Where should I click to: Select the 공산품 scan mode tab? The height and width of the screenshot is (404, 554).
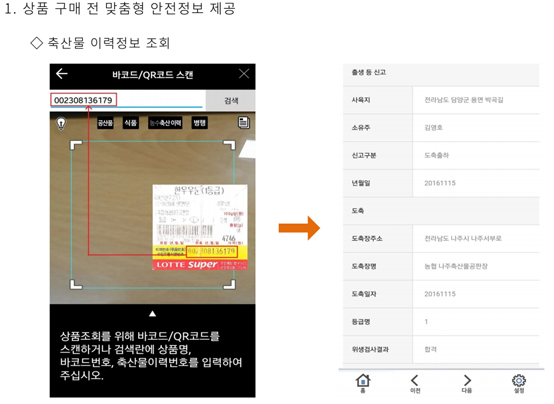click(105, 123)
